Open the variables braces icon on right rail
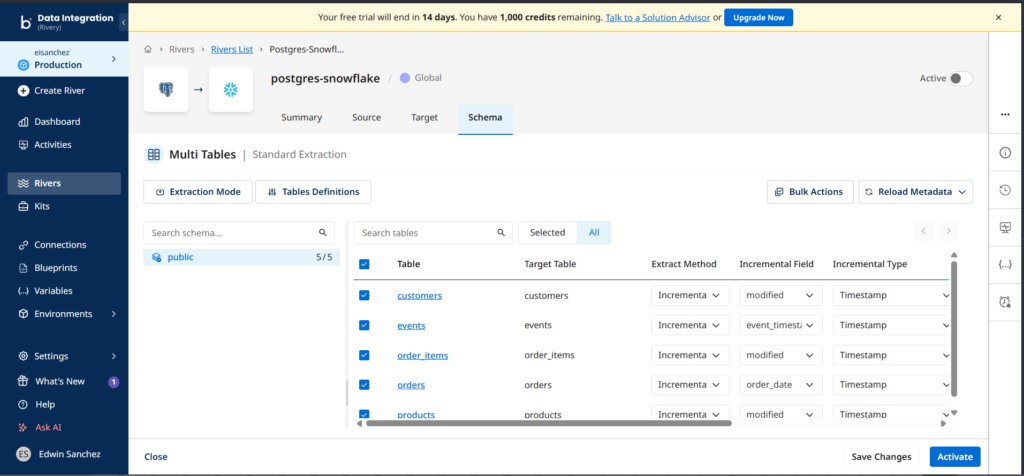The image size is (1024, 476). point(1005,264)
